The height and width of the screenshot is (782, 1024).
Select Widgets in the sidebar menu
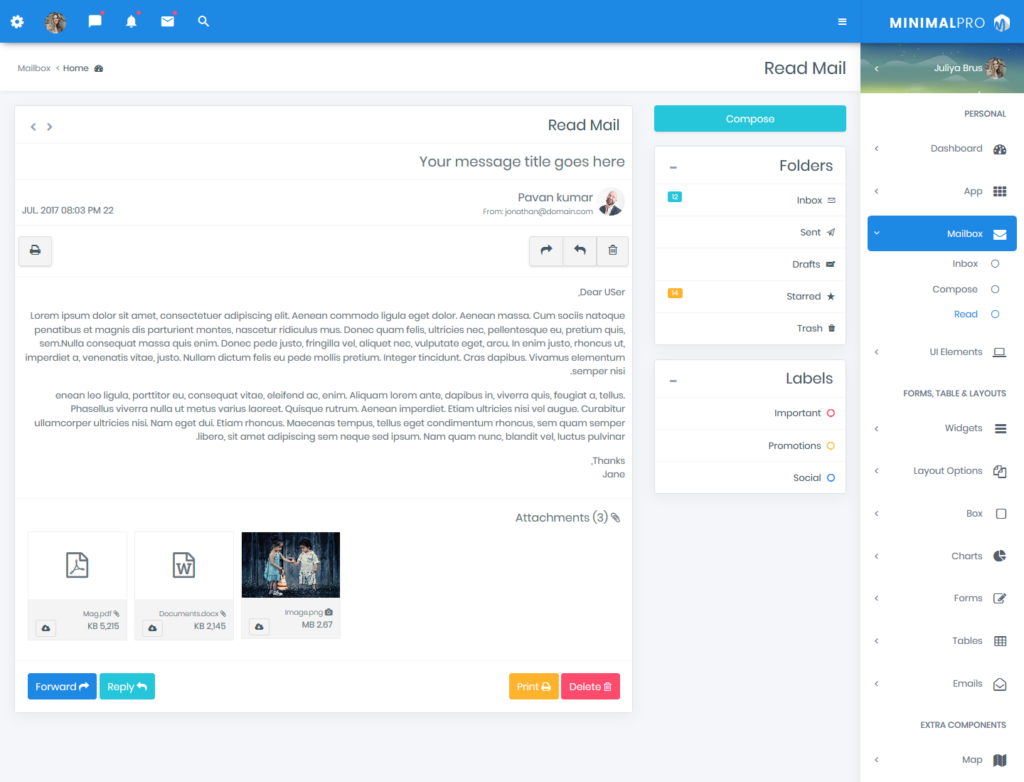point(964,428)
